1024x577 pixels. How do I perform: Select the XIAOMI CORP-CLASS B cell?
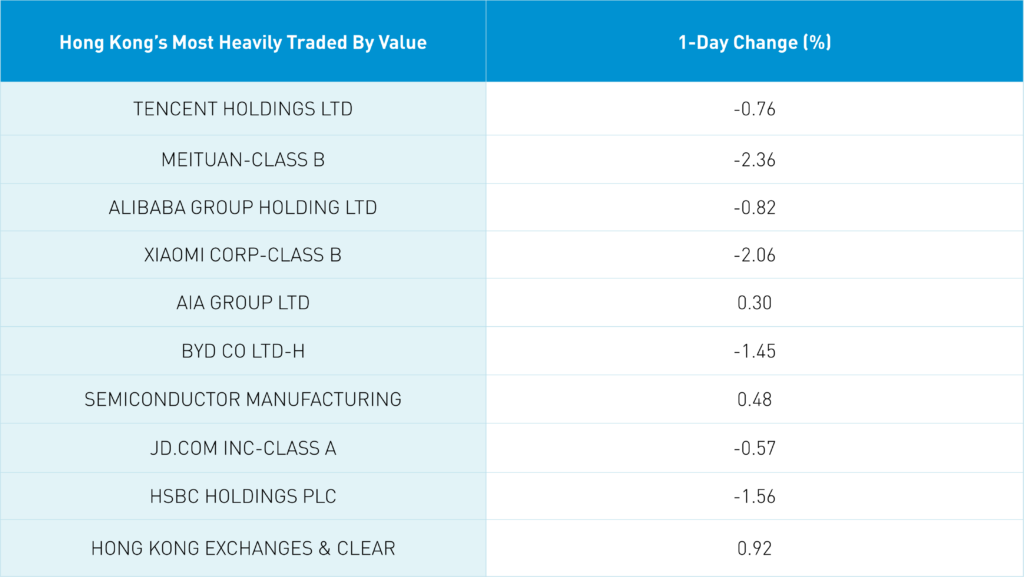pyautogui.click(x=243, y=255)
